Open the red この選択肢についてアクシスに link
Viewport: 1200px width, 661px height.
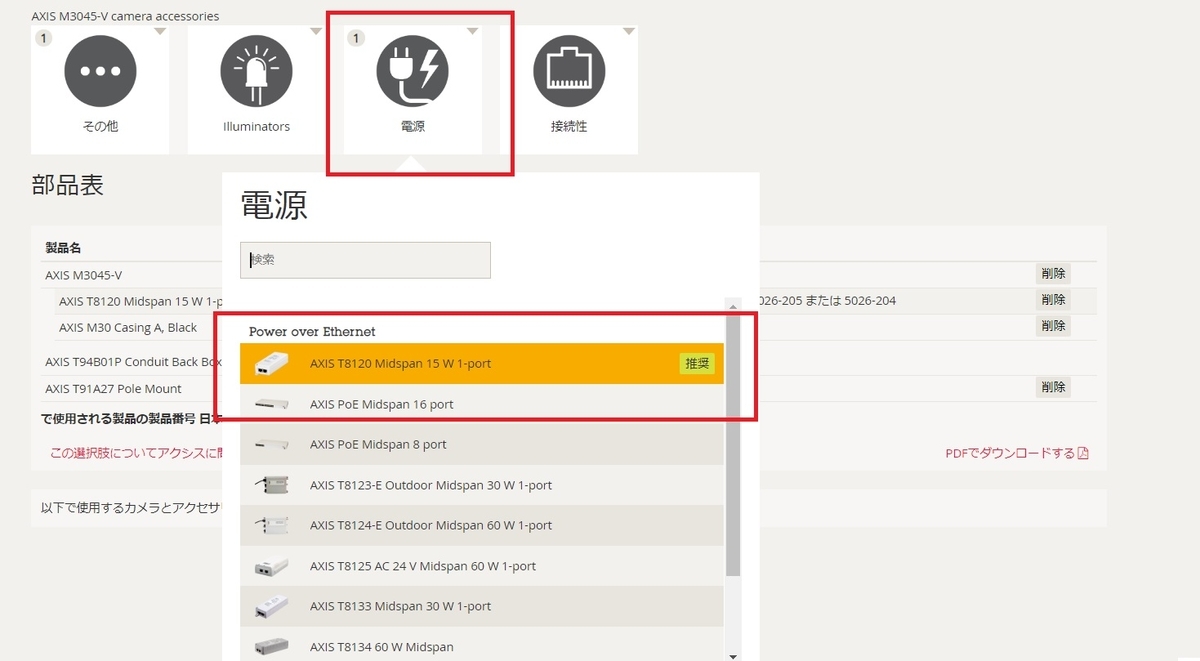[136, 453]
